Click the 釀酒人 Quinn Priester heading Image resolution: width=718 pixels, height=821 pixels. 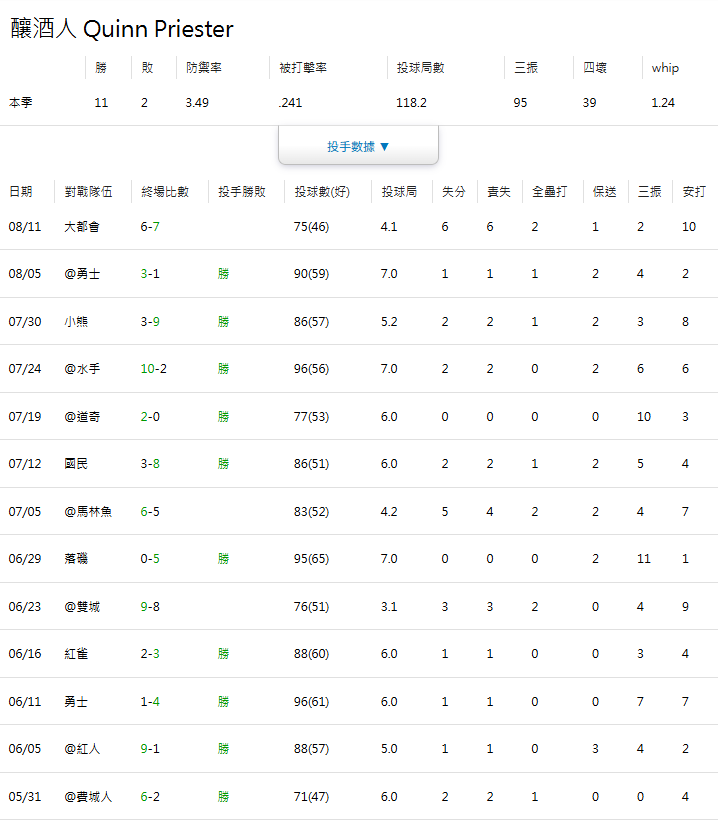pos(122,29)
